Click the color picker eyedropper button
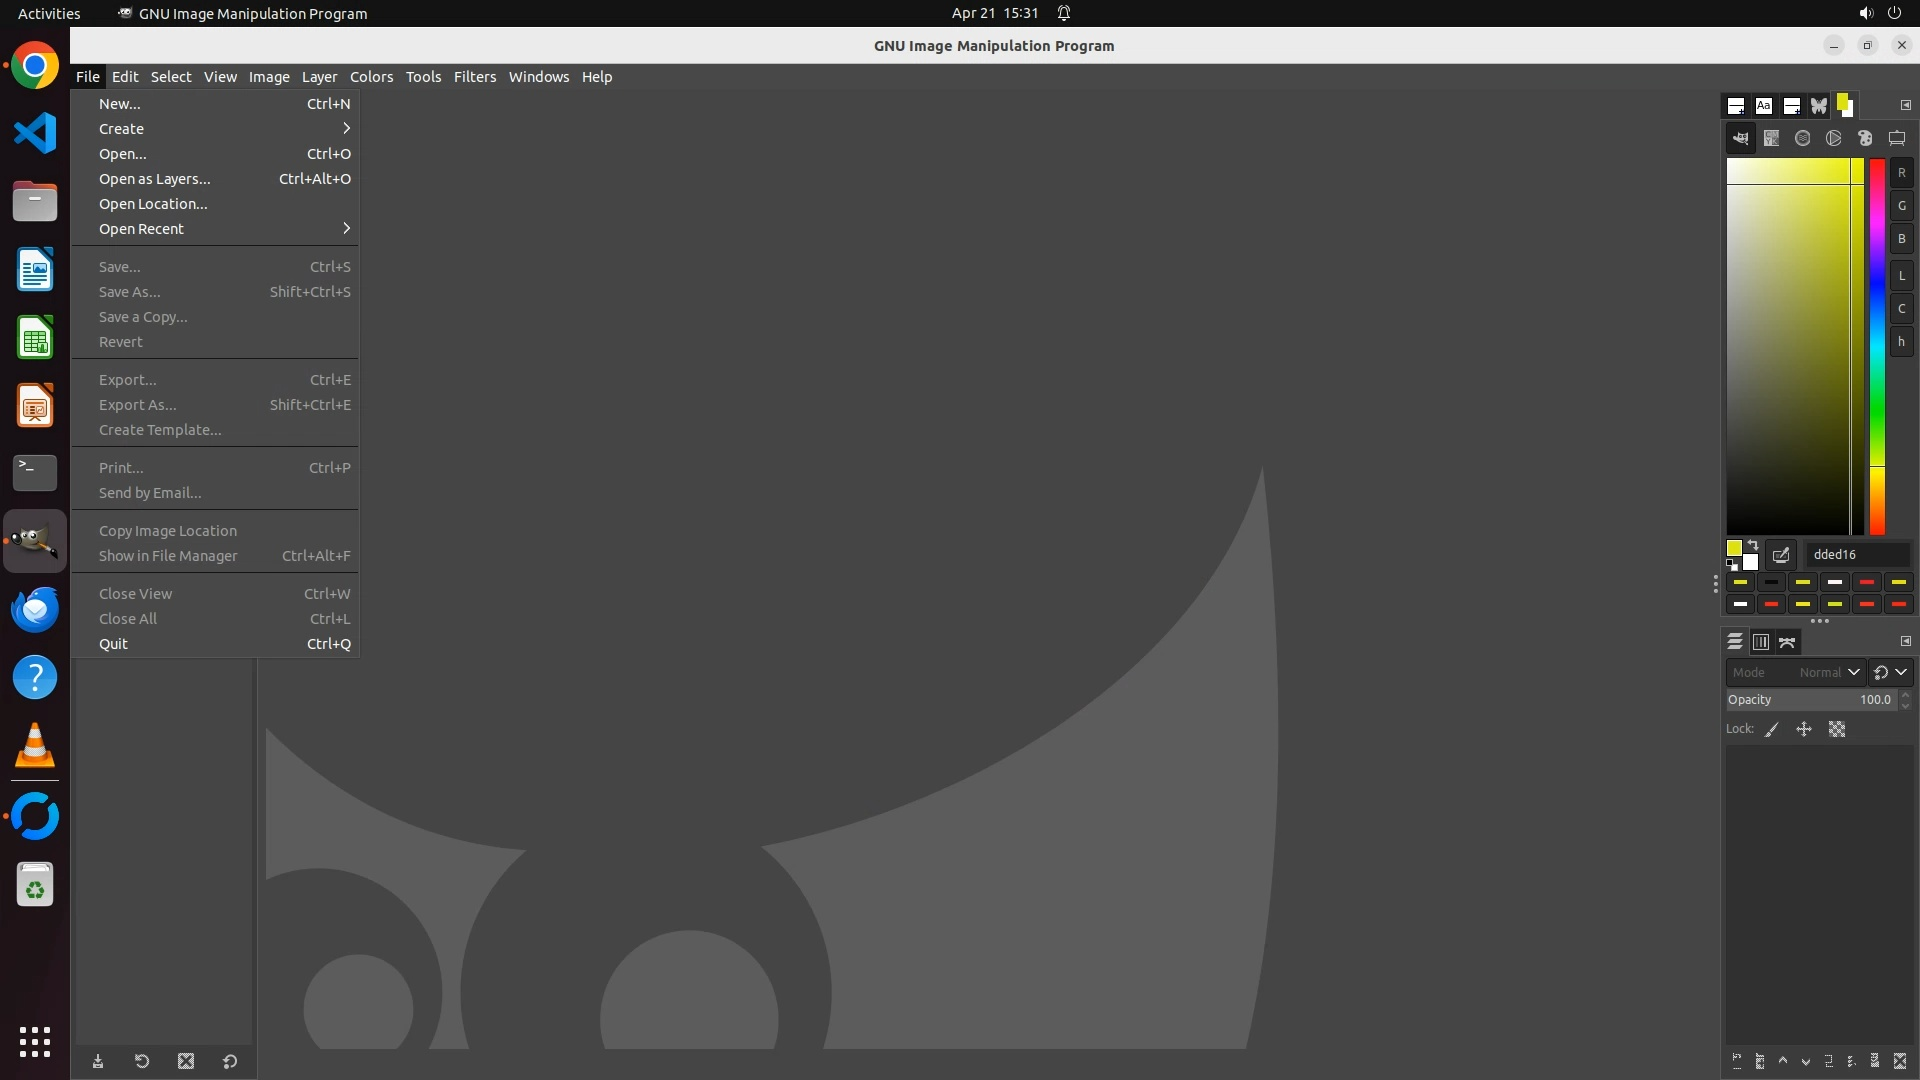This screenshot has width=1920, height=1080. 1781,555
